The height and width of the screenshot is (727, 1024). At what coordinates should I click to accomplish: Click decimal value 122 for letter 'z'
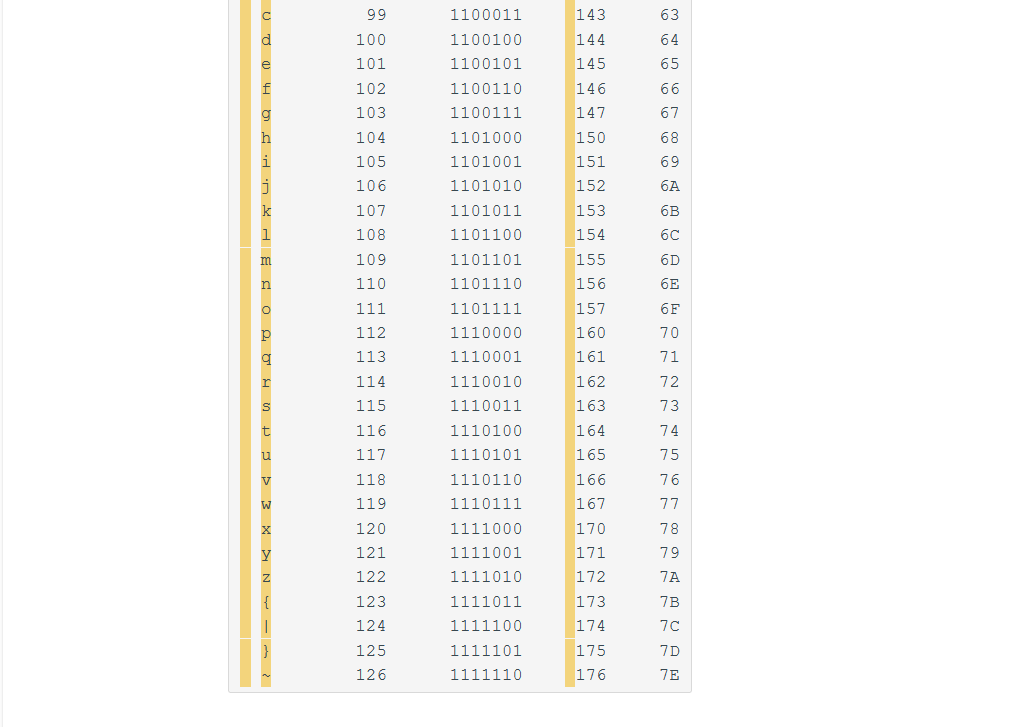tap(371, 576)
